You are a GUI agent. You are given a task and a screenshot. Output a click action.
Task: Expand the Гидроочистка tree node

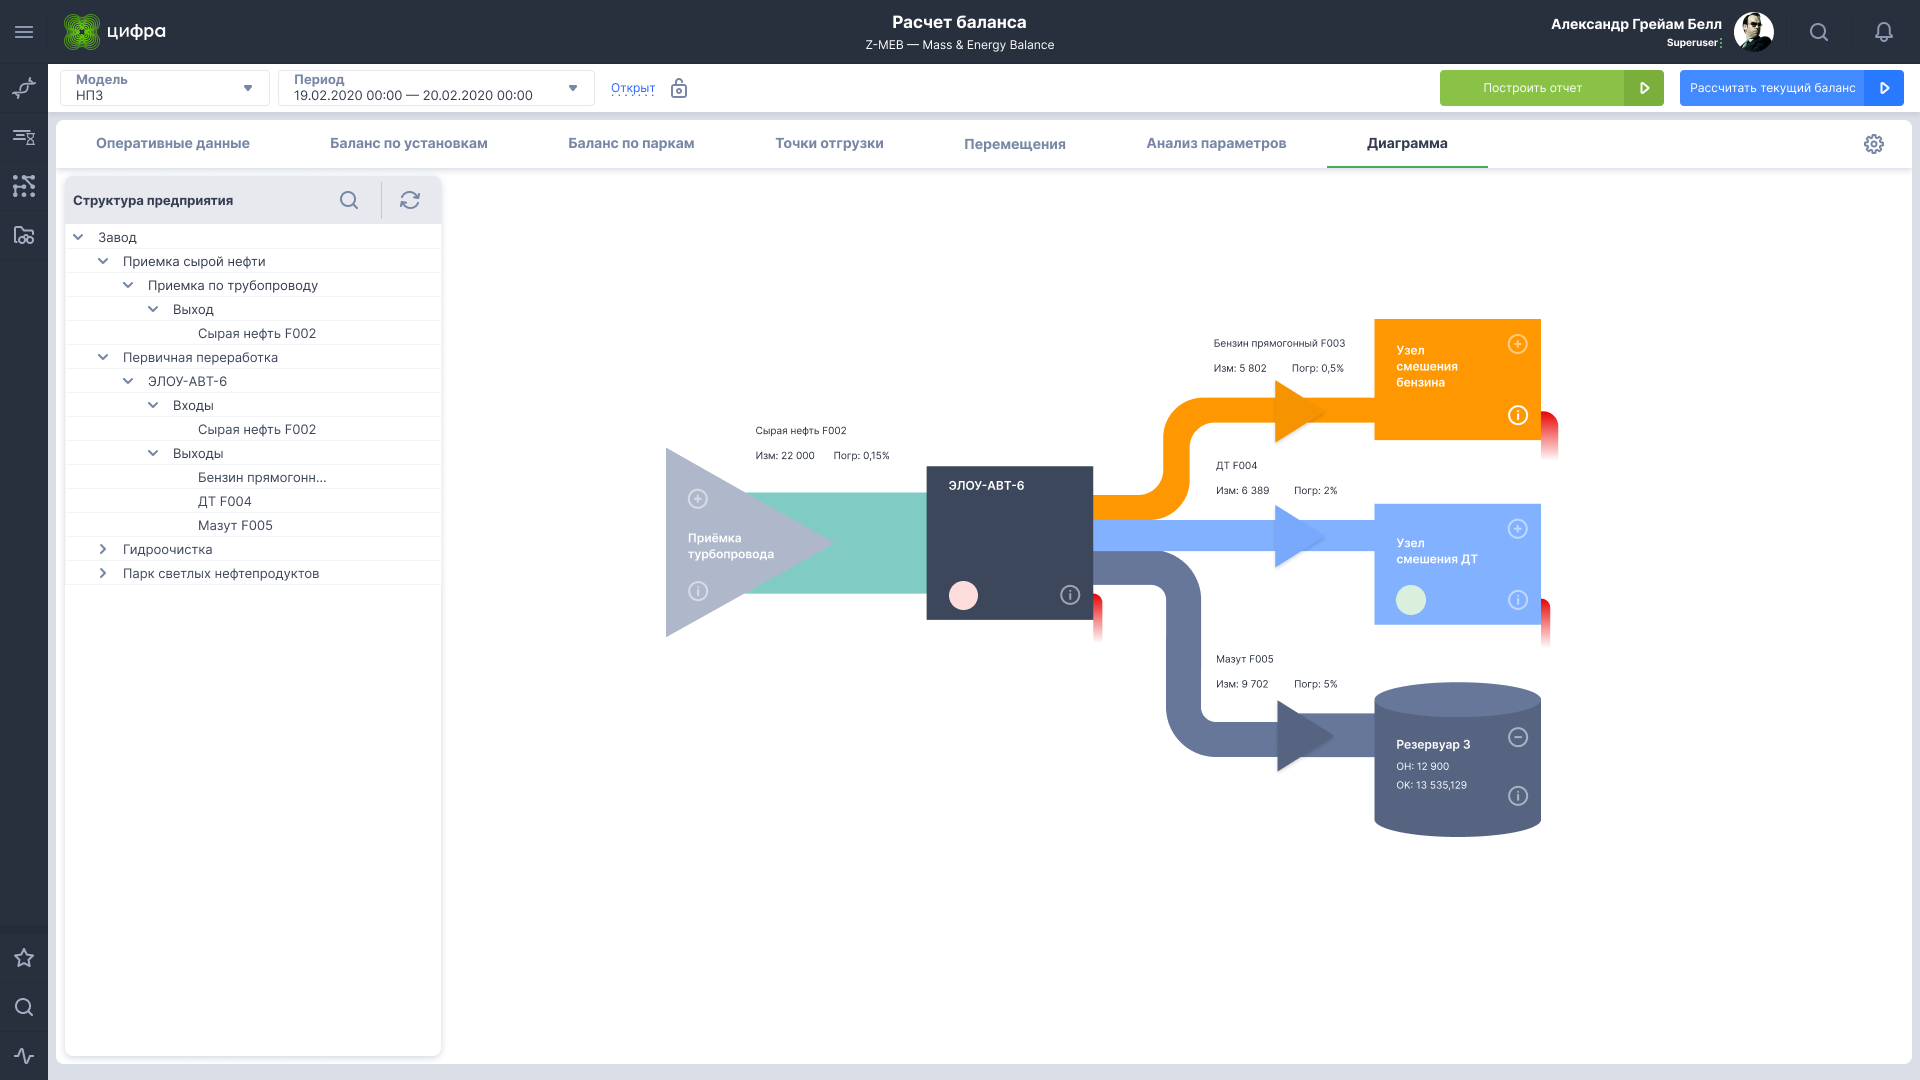click(x=103, y=549)
